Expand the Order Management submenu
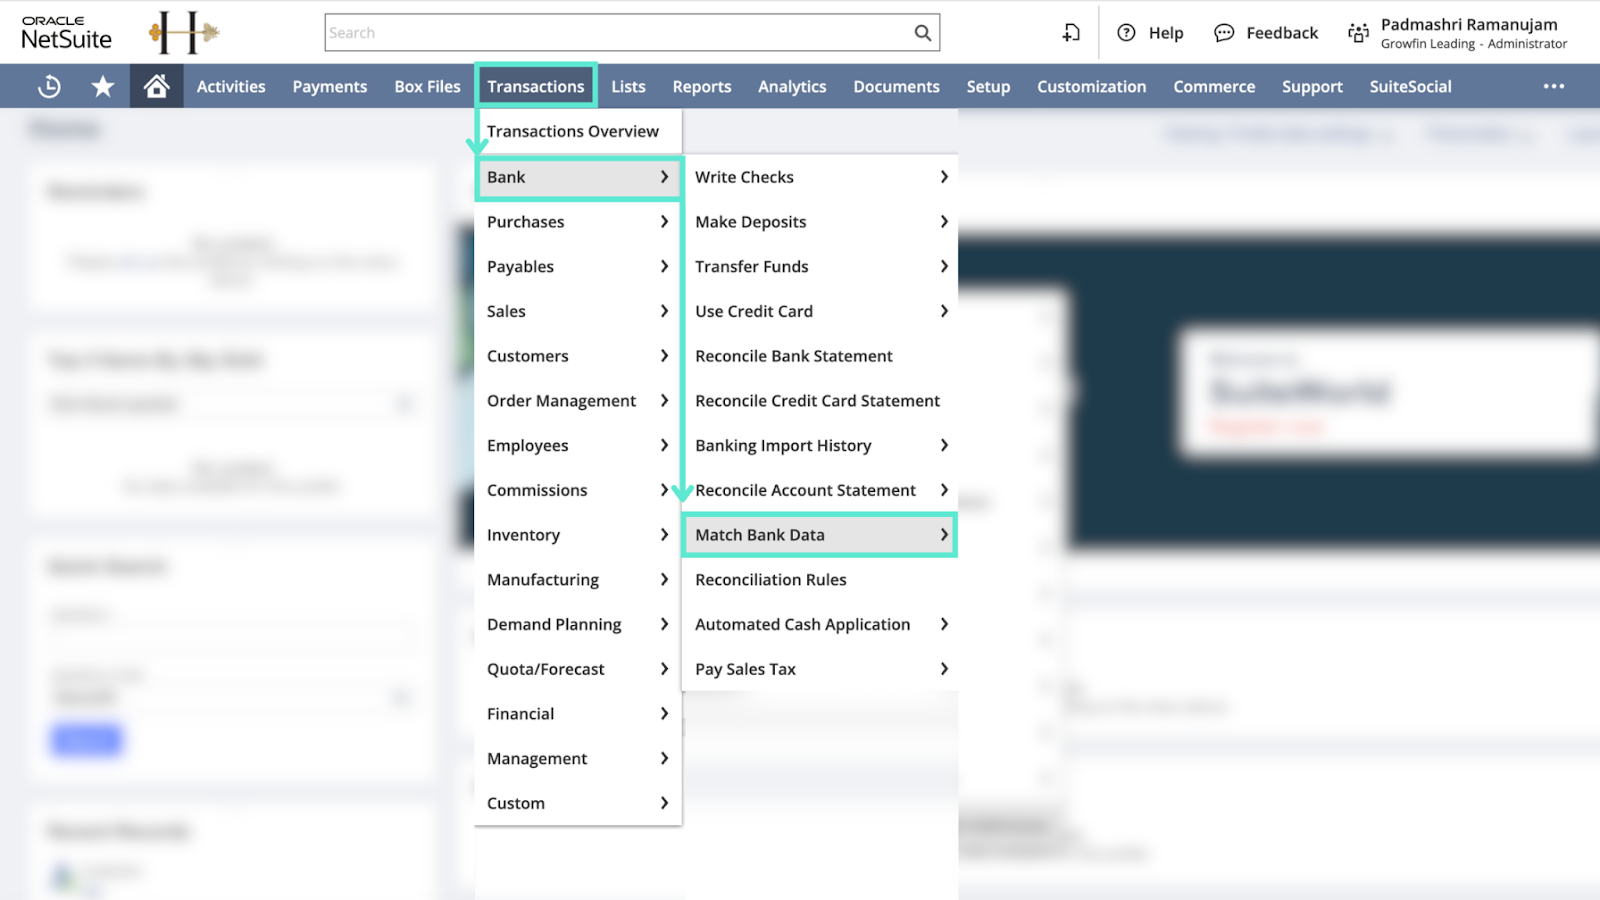The height and width of the screenshot is (900, 1600). coord(578,401)
